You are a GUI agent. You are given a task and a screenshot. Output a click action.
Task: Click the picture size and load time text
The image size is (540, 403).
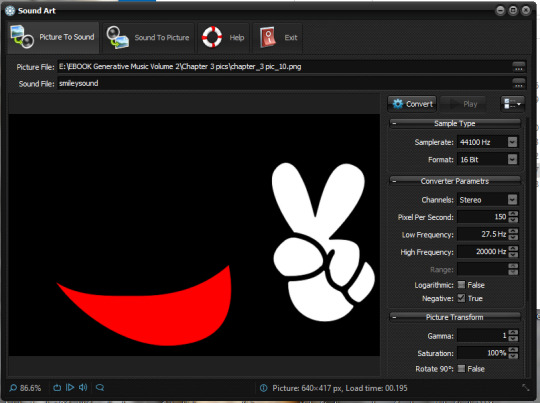pyautogui.click(x=340, y=388)
